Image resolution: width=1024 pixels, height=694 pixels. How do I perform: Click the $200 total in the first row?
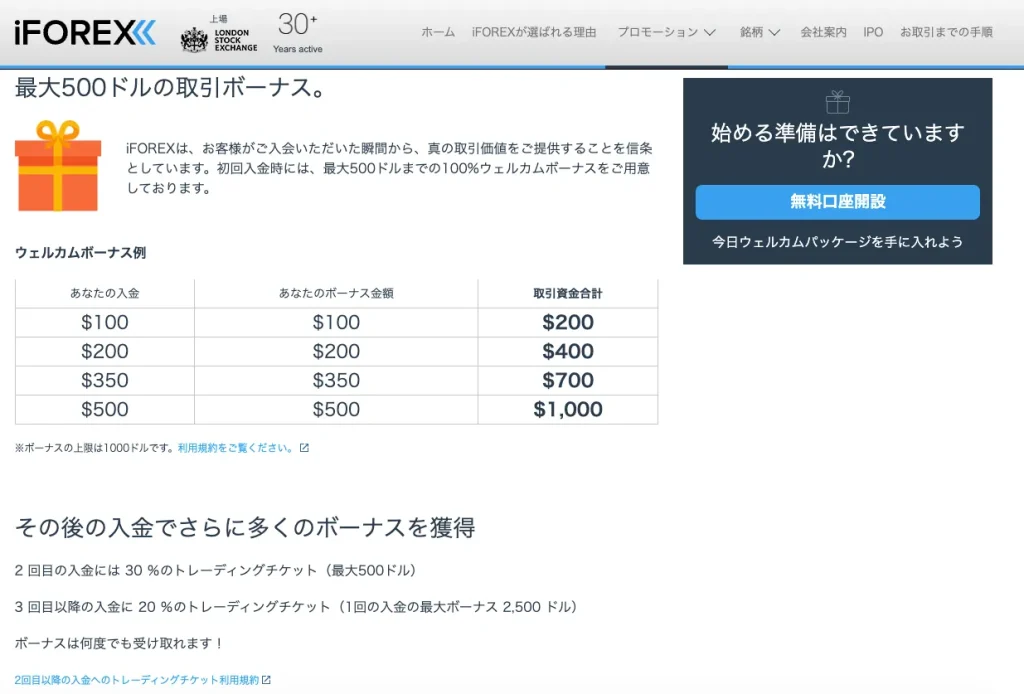pos(568,323)
